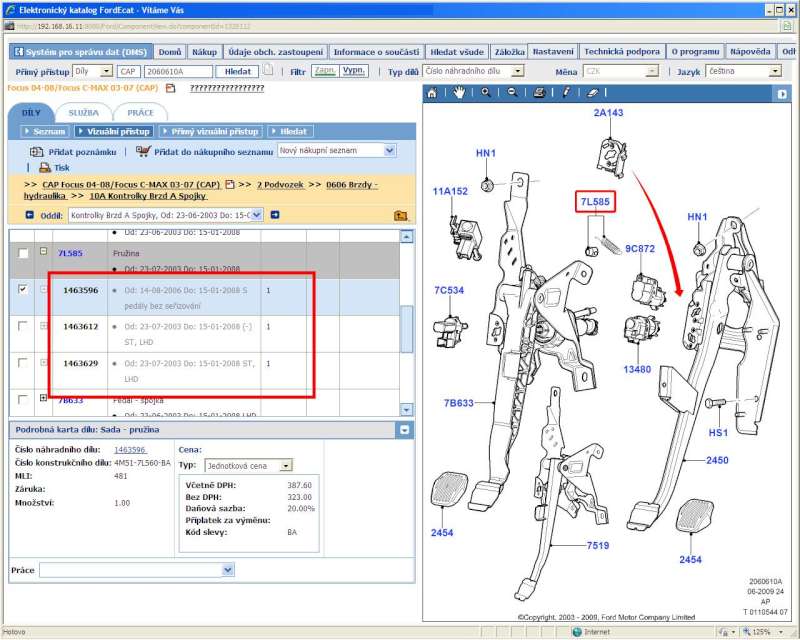Collapse the 7L585 Pružina tree row
The width and height of the screenshot is (800, 640).
pyautogui.click(x=43, y=253)
